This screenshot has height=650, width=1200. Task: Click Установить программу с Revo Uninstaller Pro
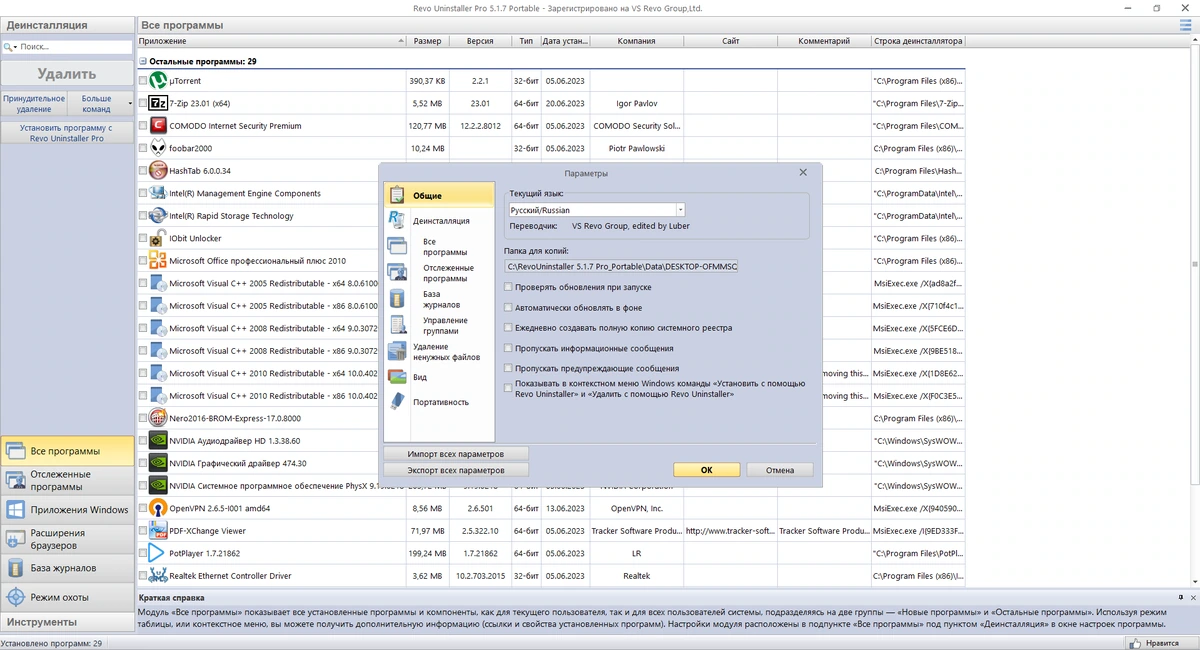[66, 133]
